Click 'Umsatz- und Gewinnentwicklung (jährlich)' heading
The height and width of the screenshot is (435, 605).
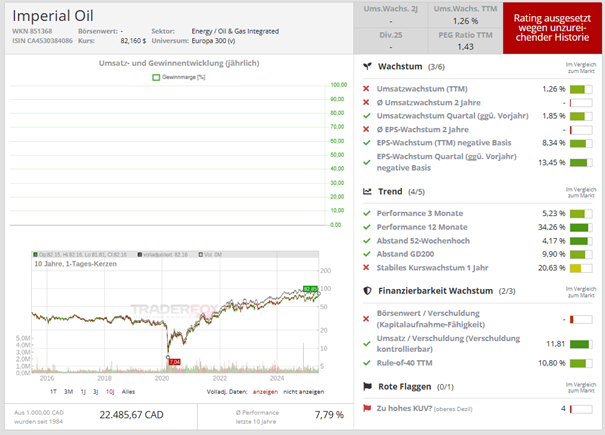coord(179,63)
